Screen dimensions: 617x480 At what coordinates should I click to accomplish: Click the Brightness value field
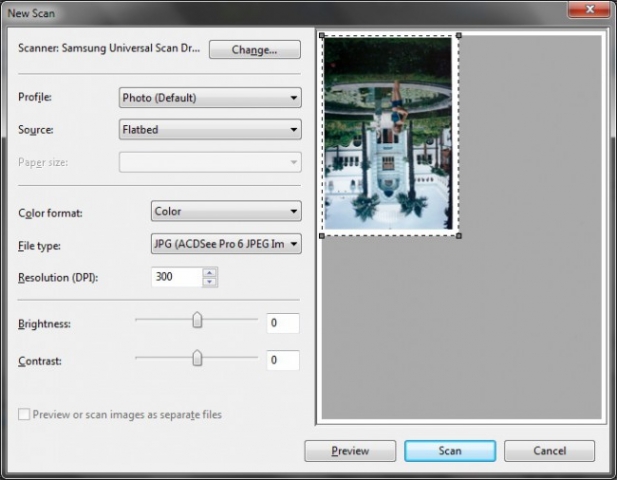click(282, 323)
